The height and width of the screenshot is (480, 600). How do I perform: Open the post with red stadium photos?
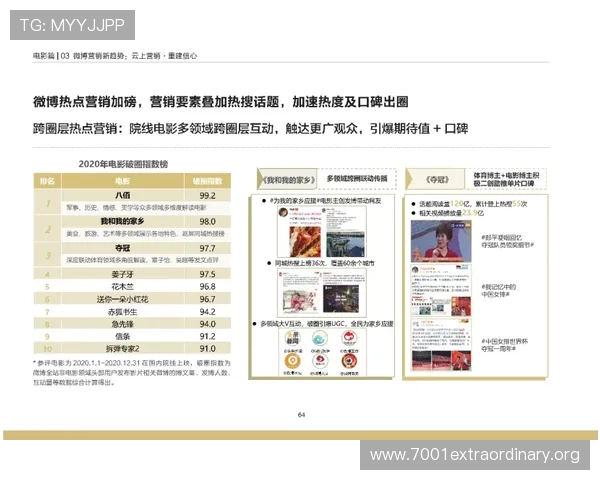pyautogui.click(x=441, y=345)
